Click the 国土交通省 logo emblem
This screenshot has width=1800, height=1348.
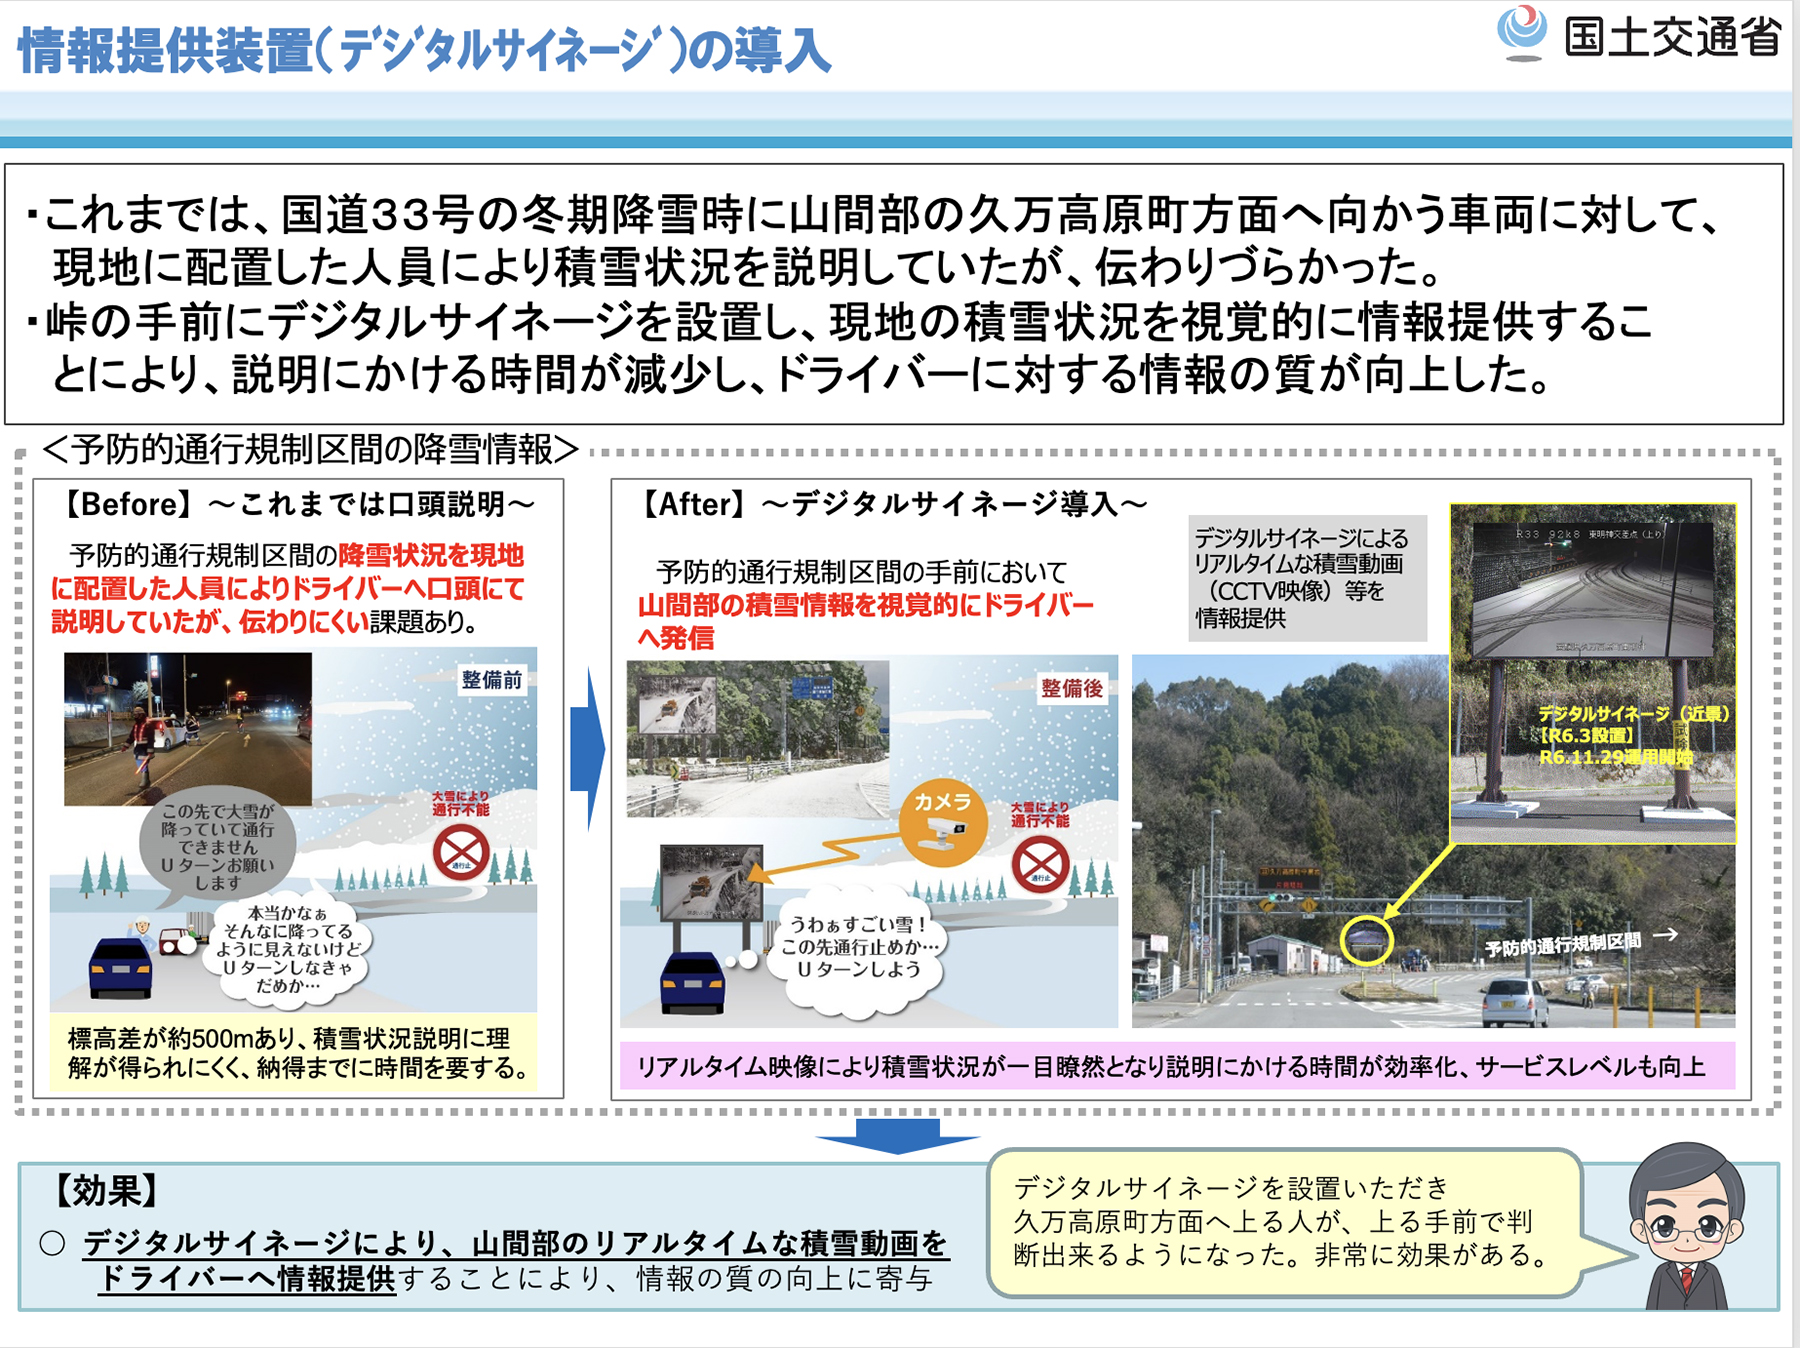1521,32
